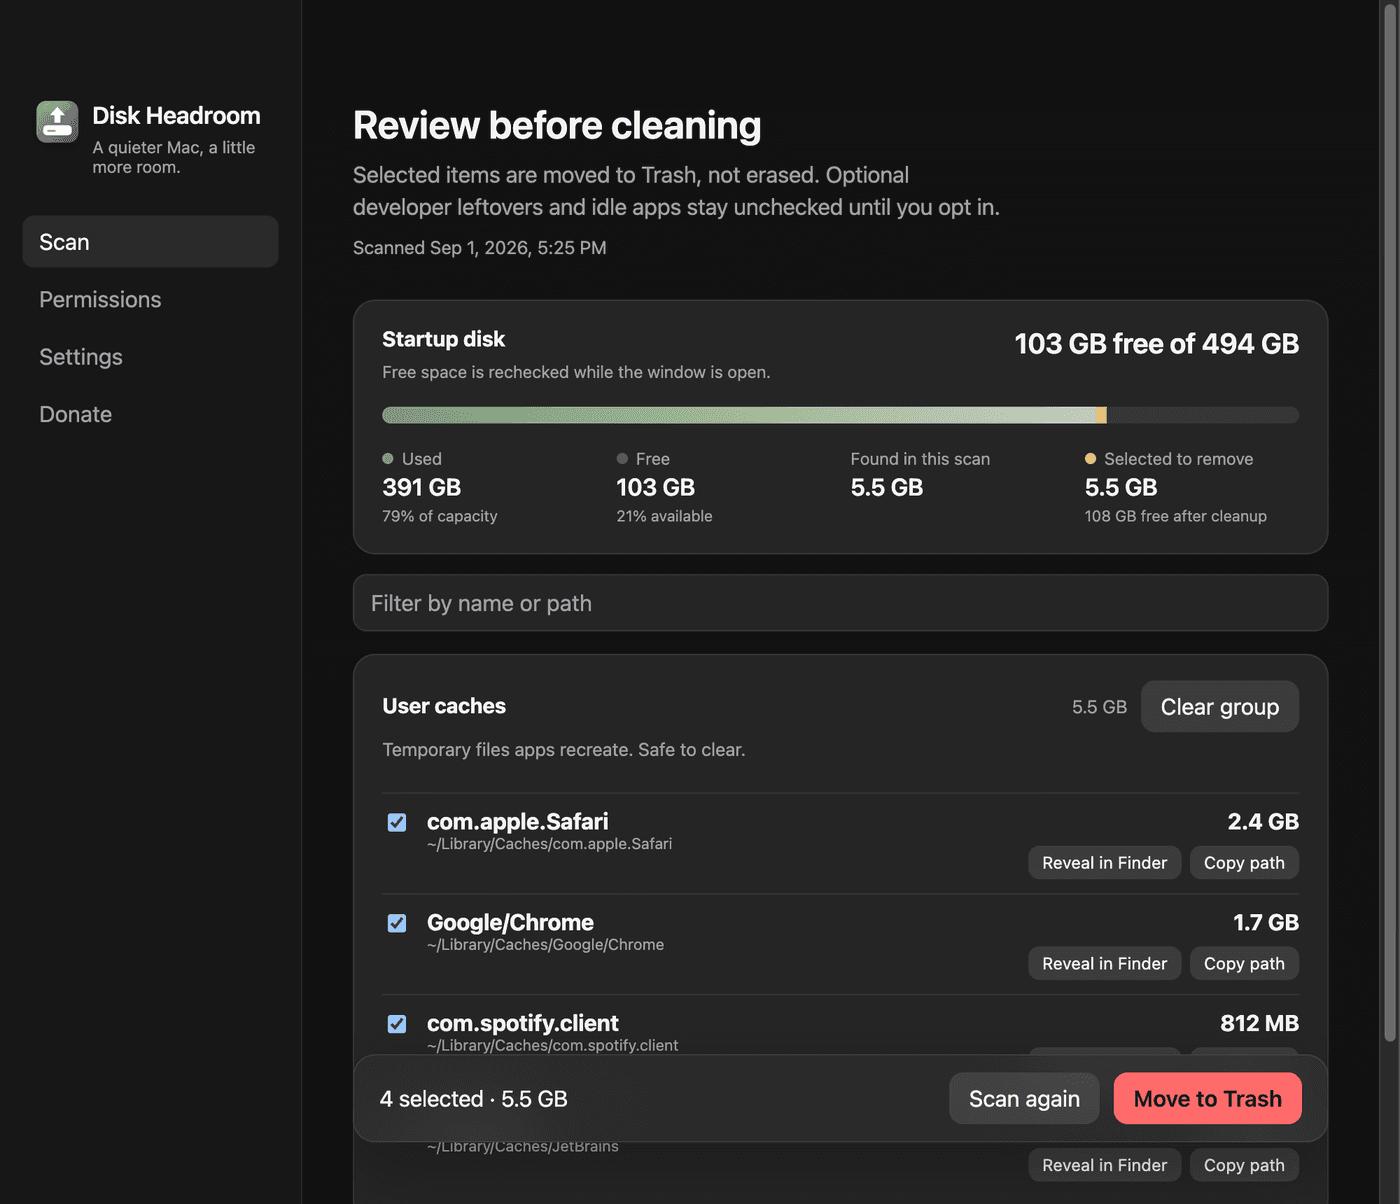
Task: Copy path of JetBrains cache
Action: coord(1244,1165)
